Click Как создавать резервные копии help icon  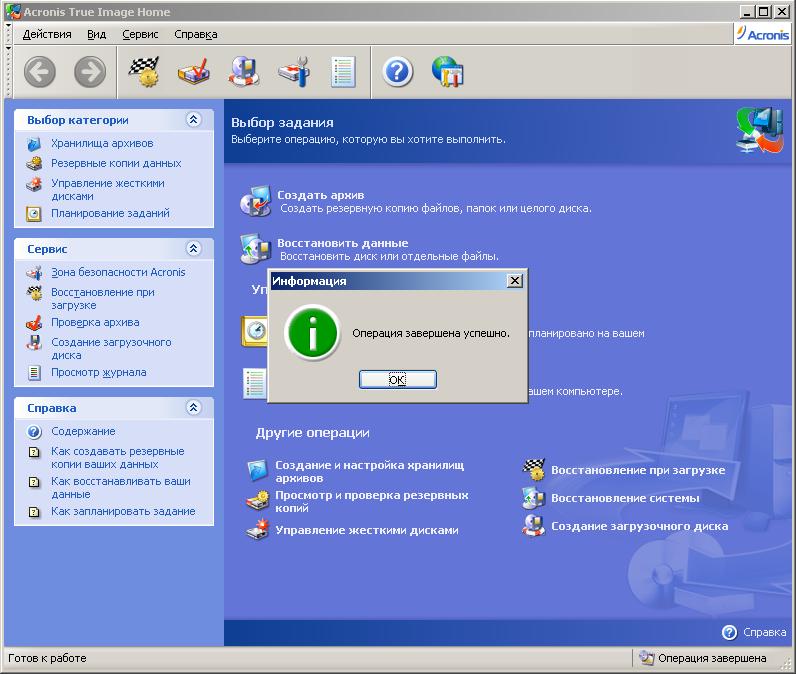[34, 452]
